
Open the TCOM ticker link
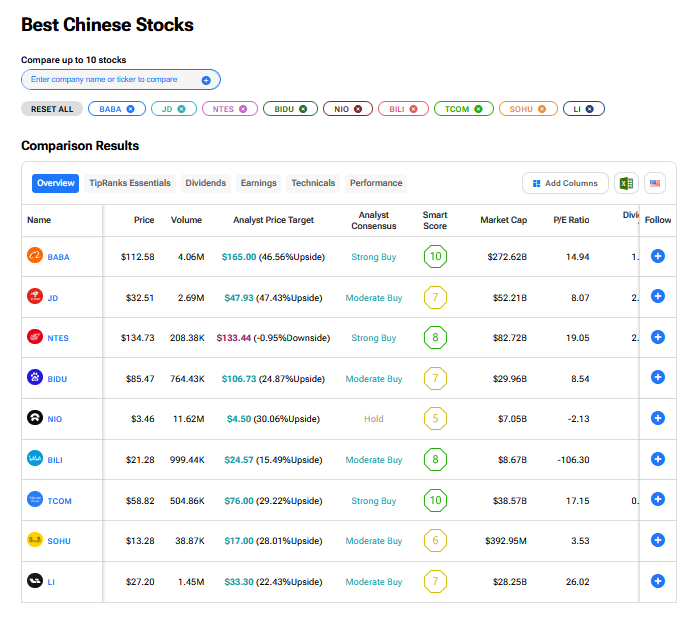pyautogui.click(x=59, y=501)
